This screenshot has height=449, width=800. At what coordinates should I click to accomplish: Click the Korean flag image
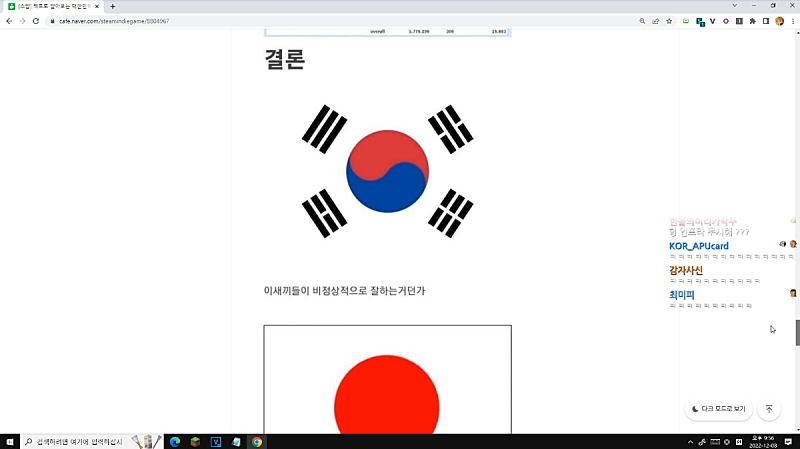(x=387, y=171)
